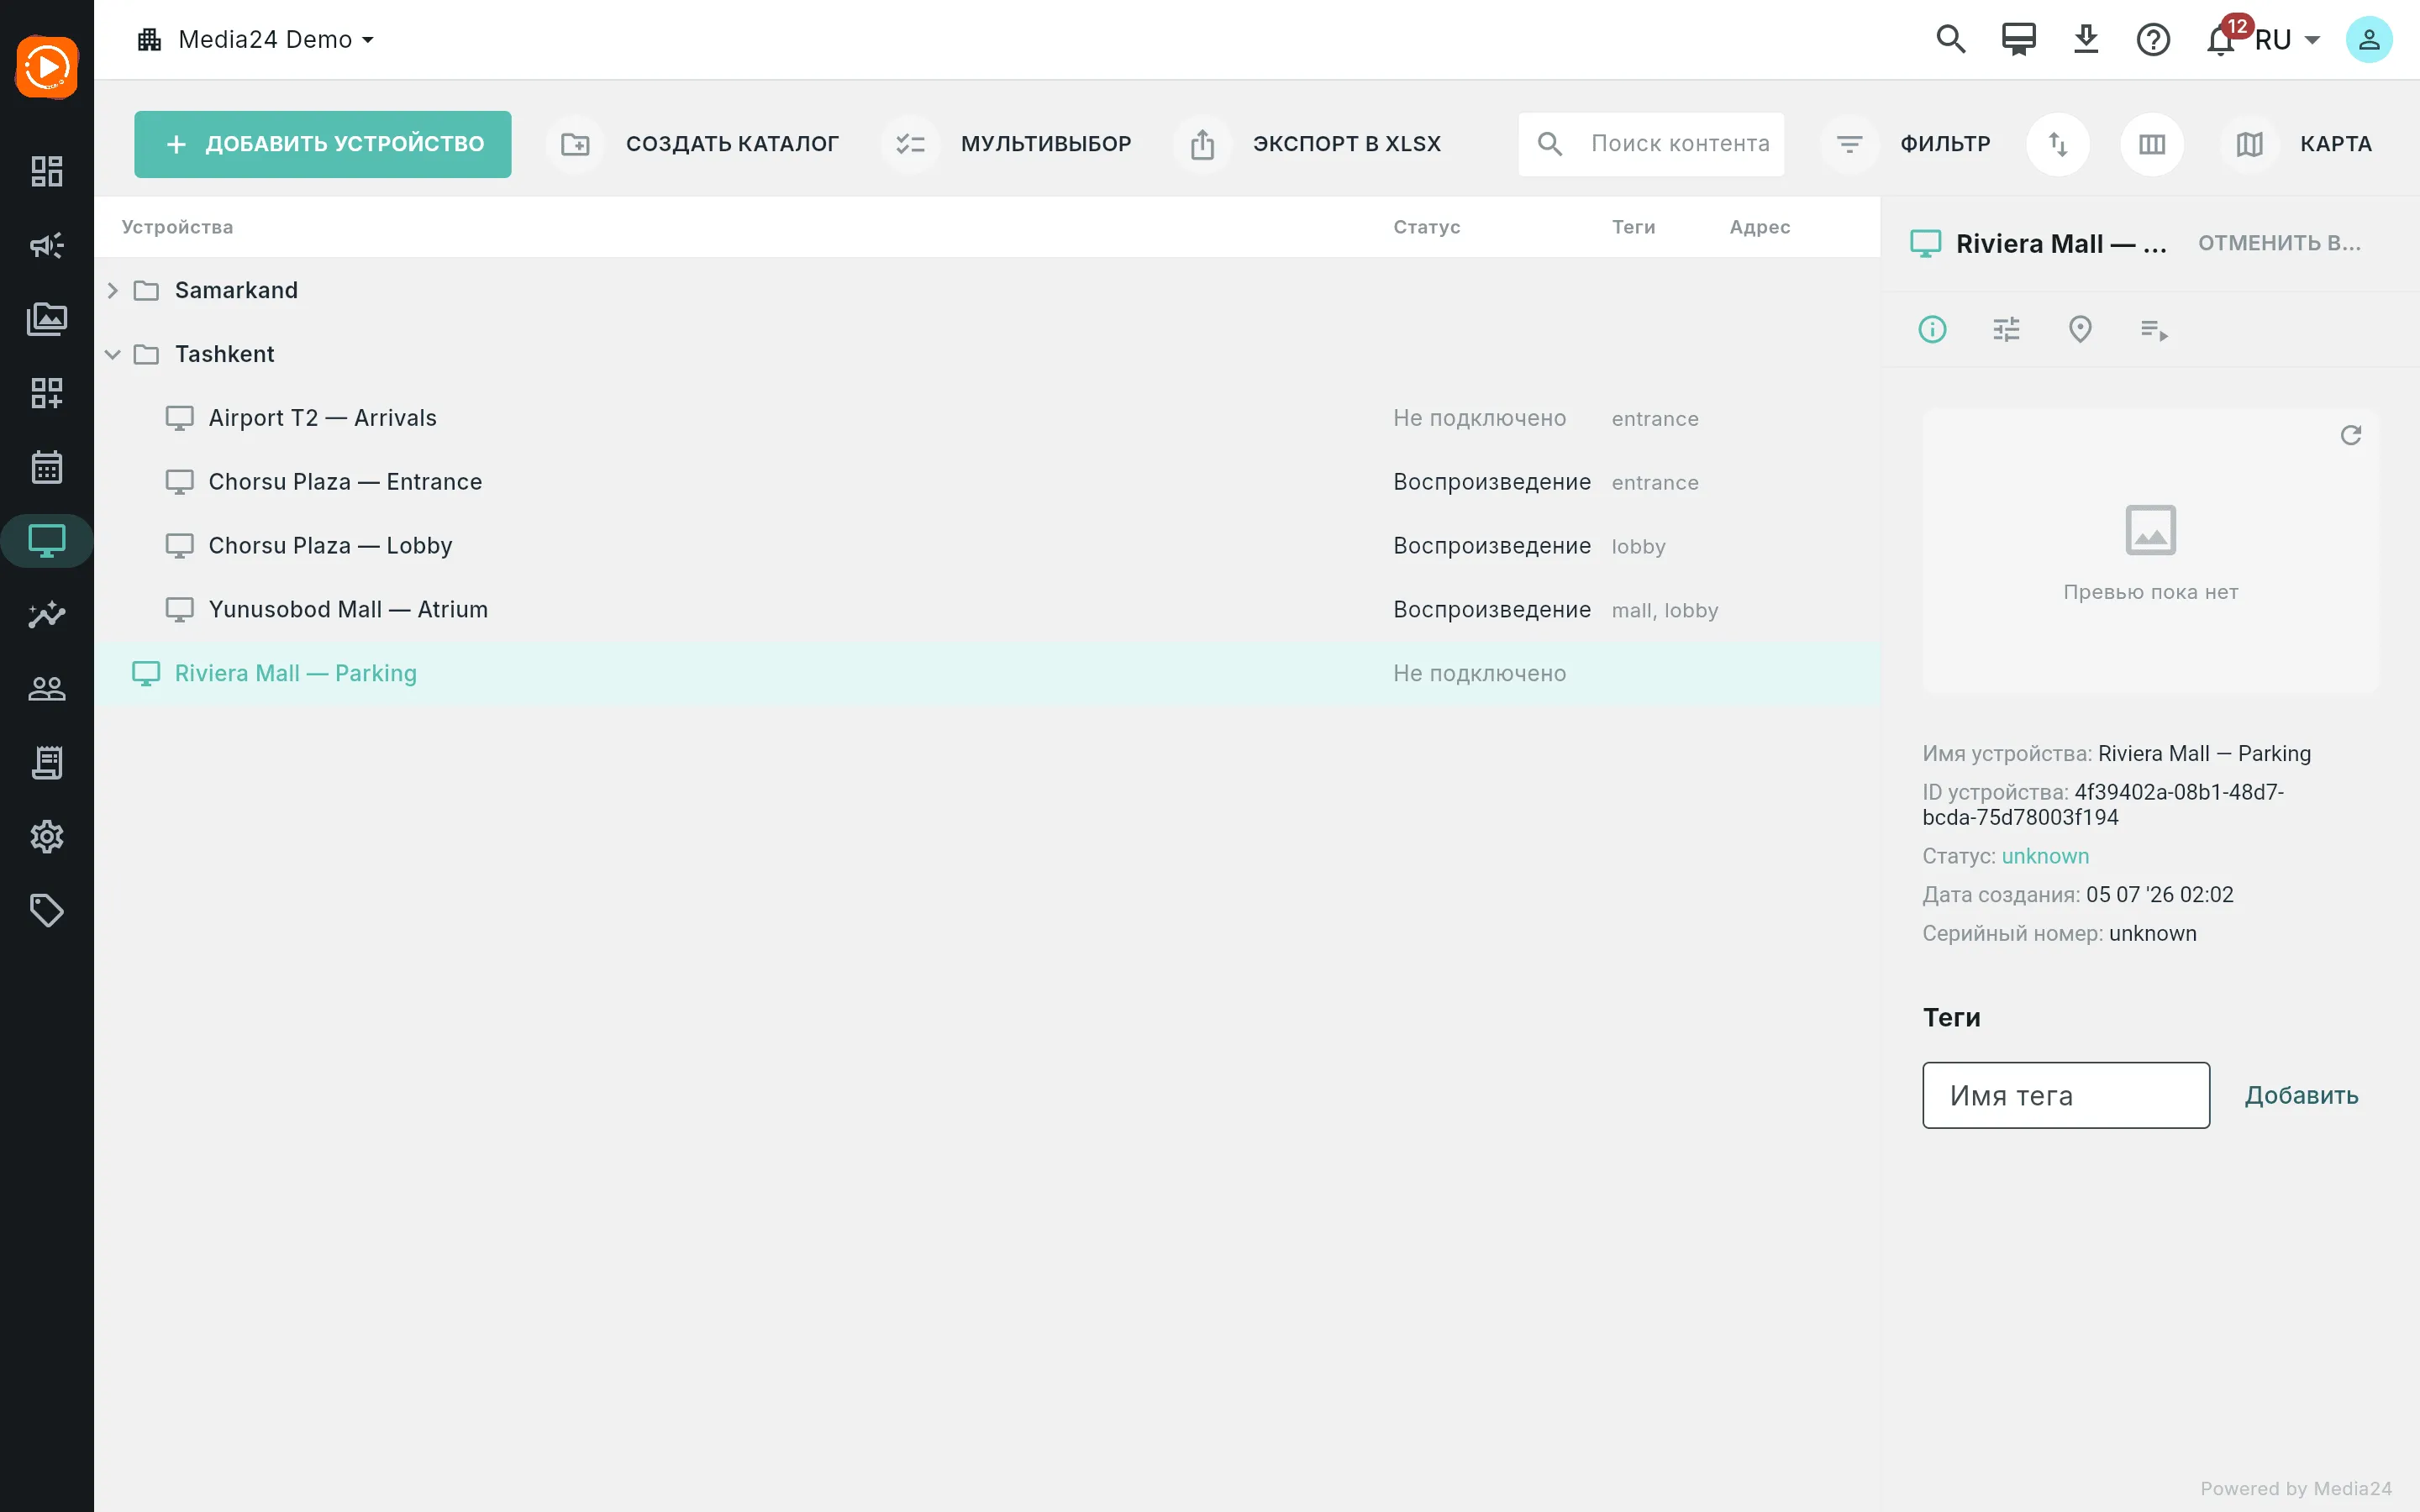The height and width of the screenshot is (1512, 2420).
Task: Select device Chorsu Plaza — Lobby
Action: 987,546
